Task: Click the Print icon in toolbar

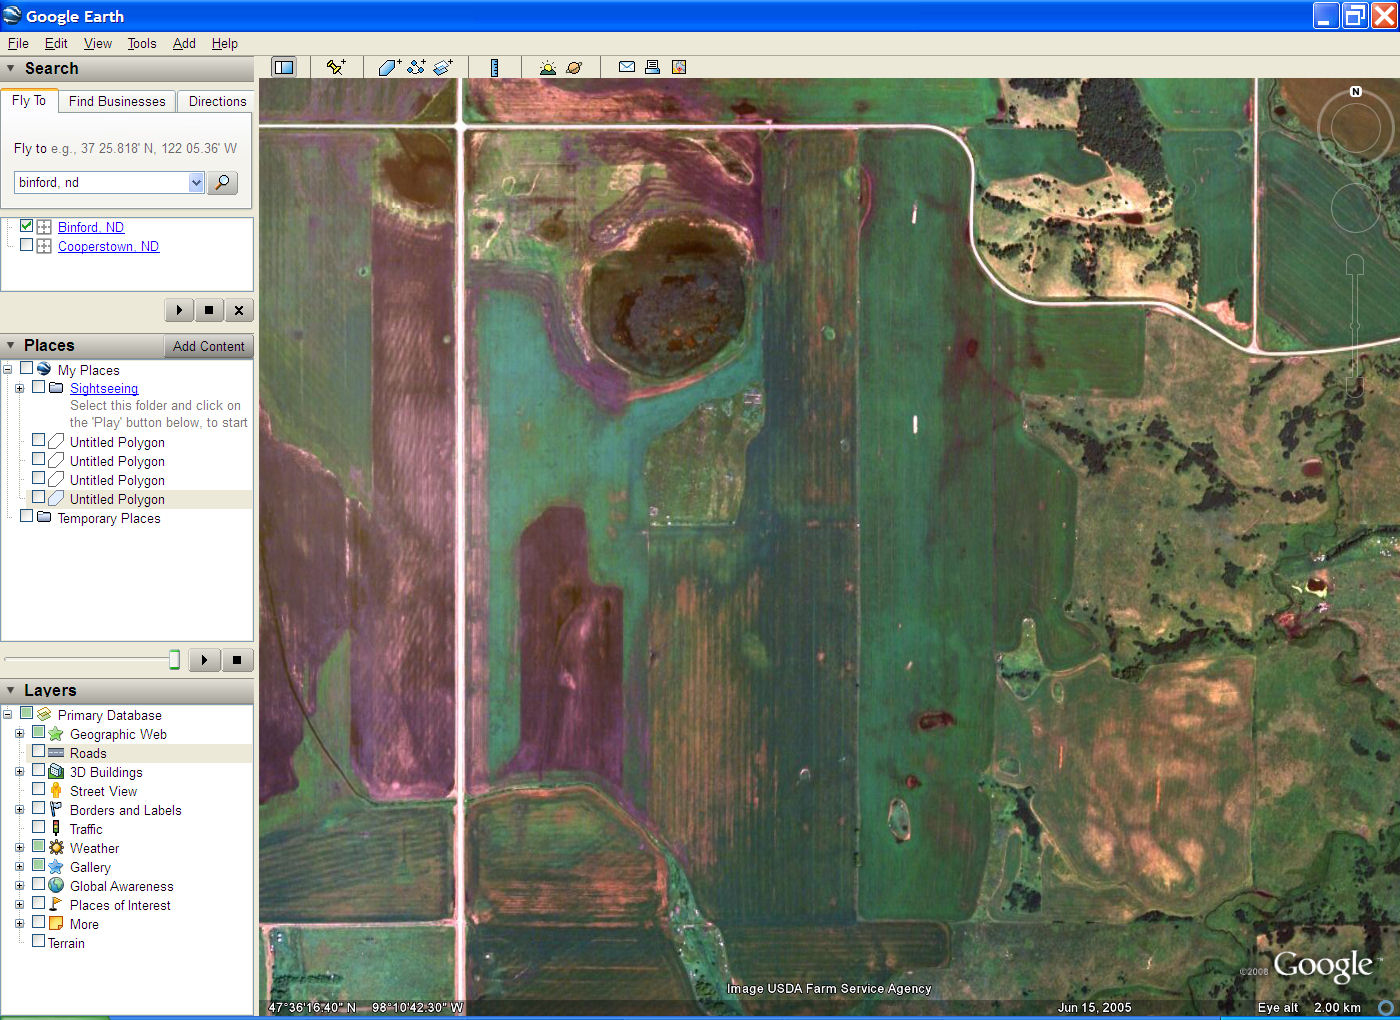Action: tap(652, 67)
